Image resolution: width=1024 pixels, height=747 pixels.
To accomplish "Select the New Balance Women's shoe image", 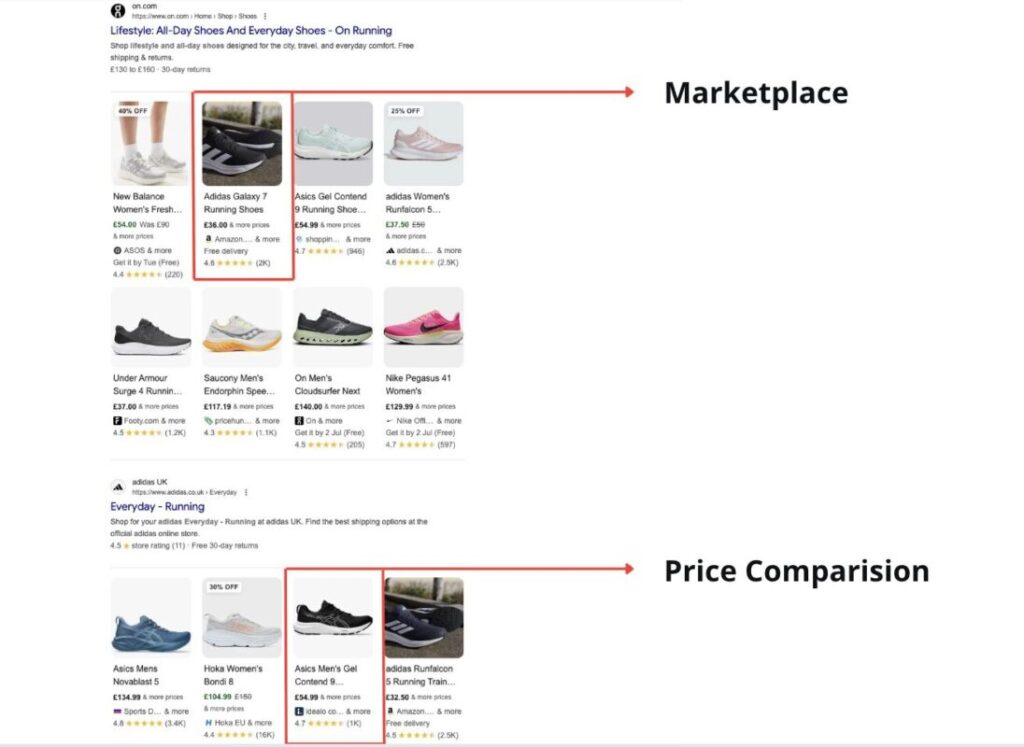I will (x=151, y=143).
